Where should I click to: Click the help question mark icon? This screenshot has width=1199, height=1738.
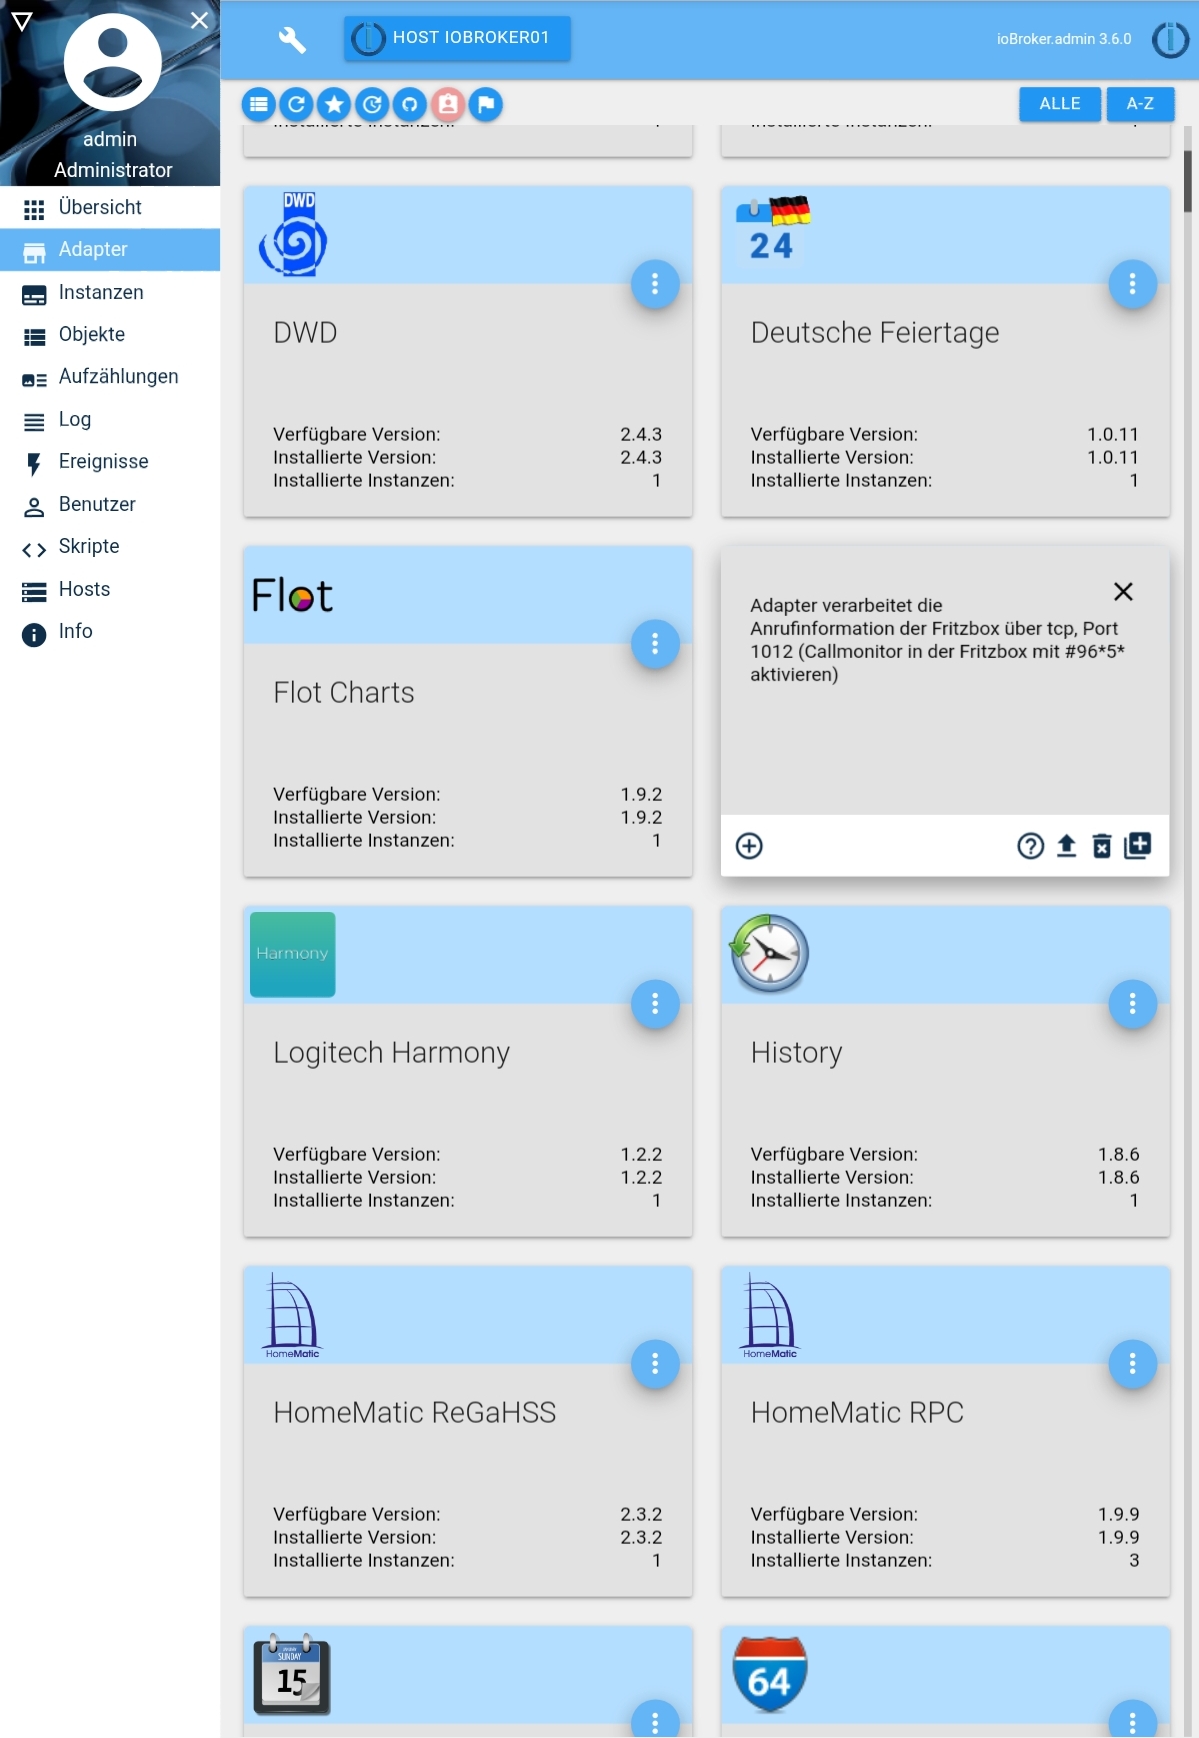point(1030,846)
